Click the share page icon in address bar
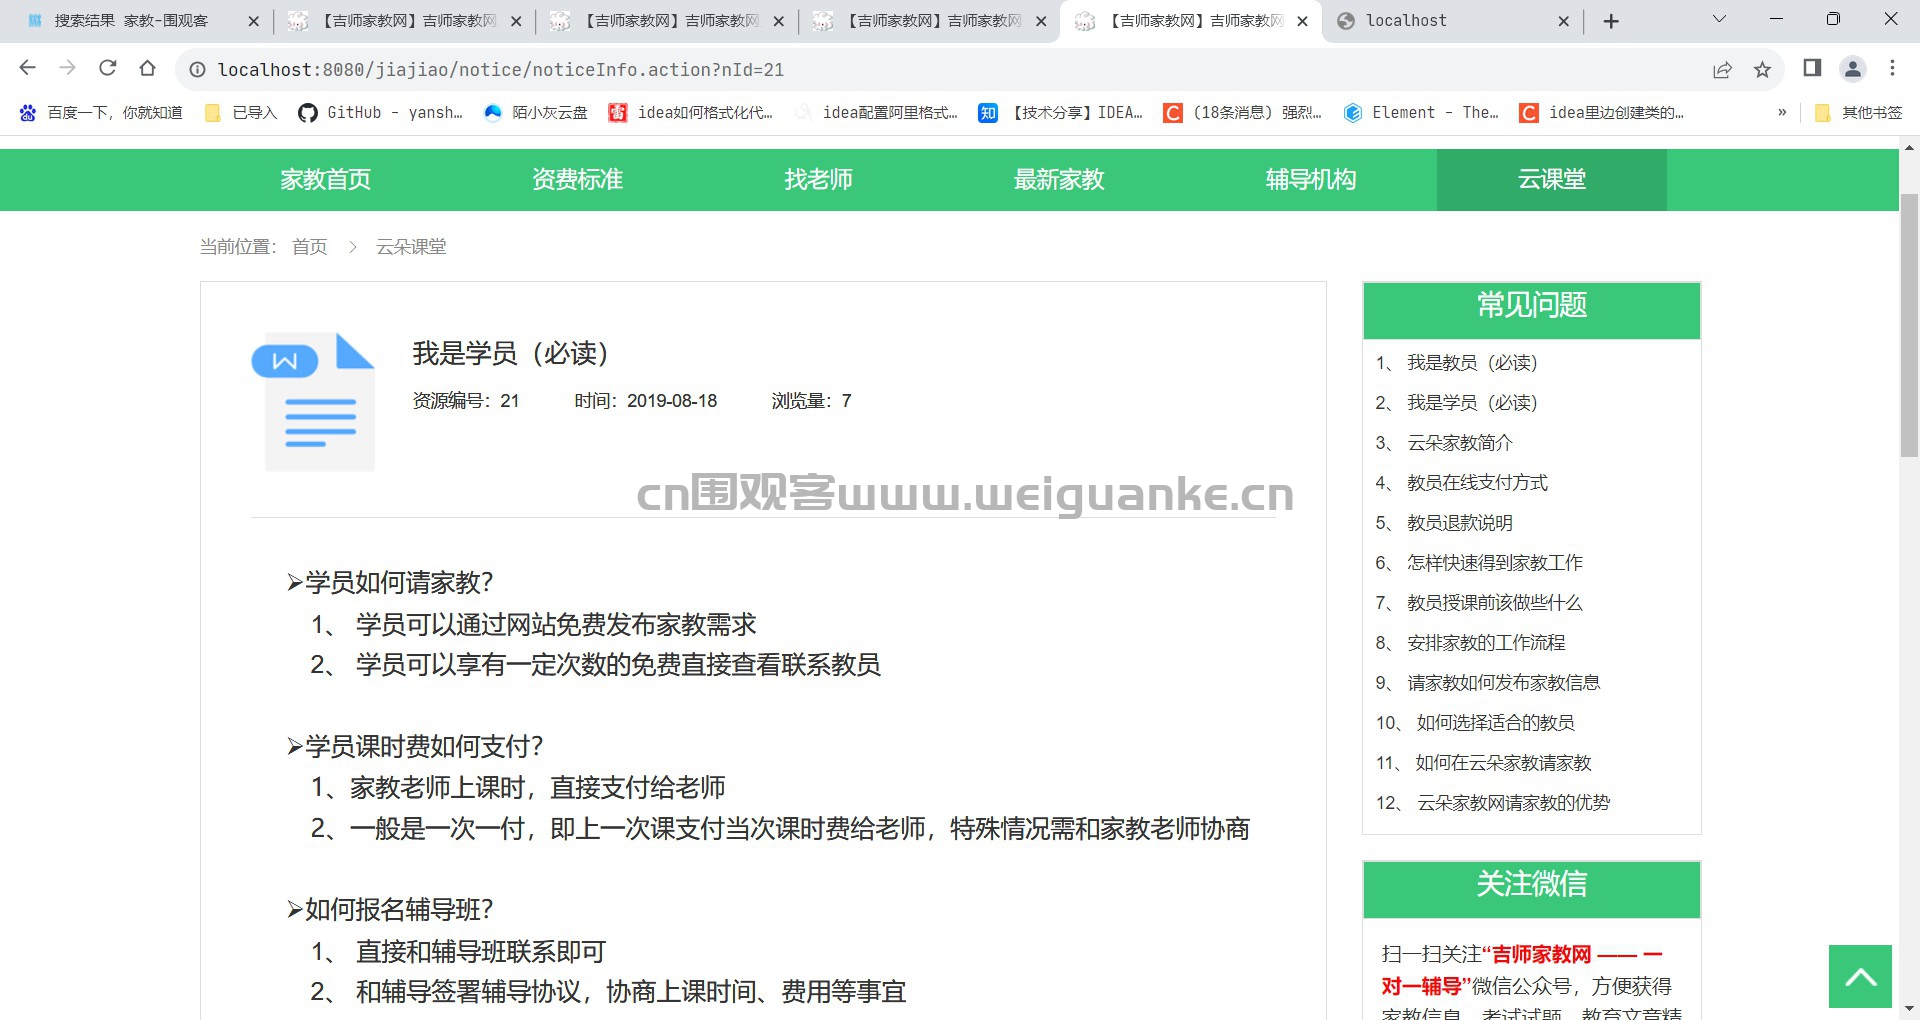 (x=1722, y=69)
